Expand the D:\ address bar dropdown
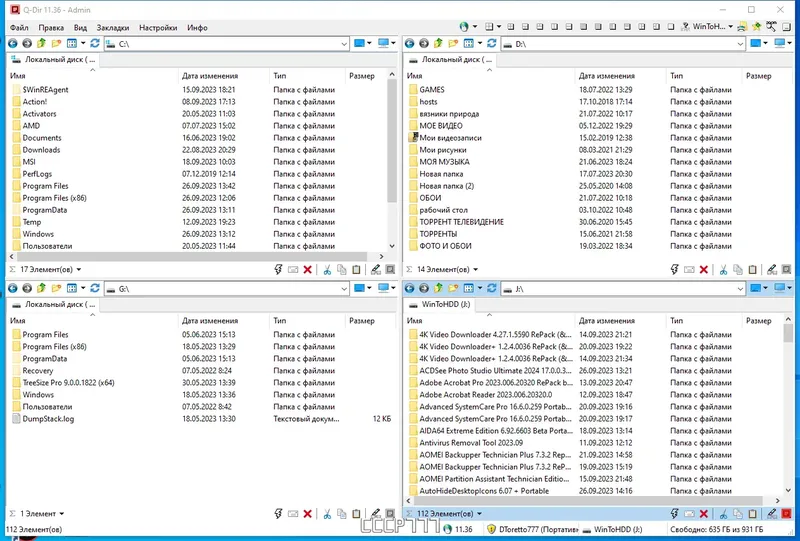 (740, 44)
